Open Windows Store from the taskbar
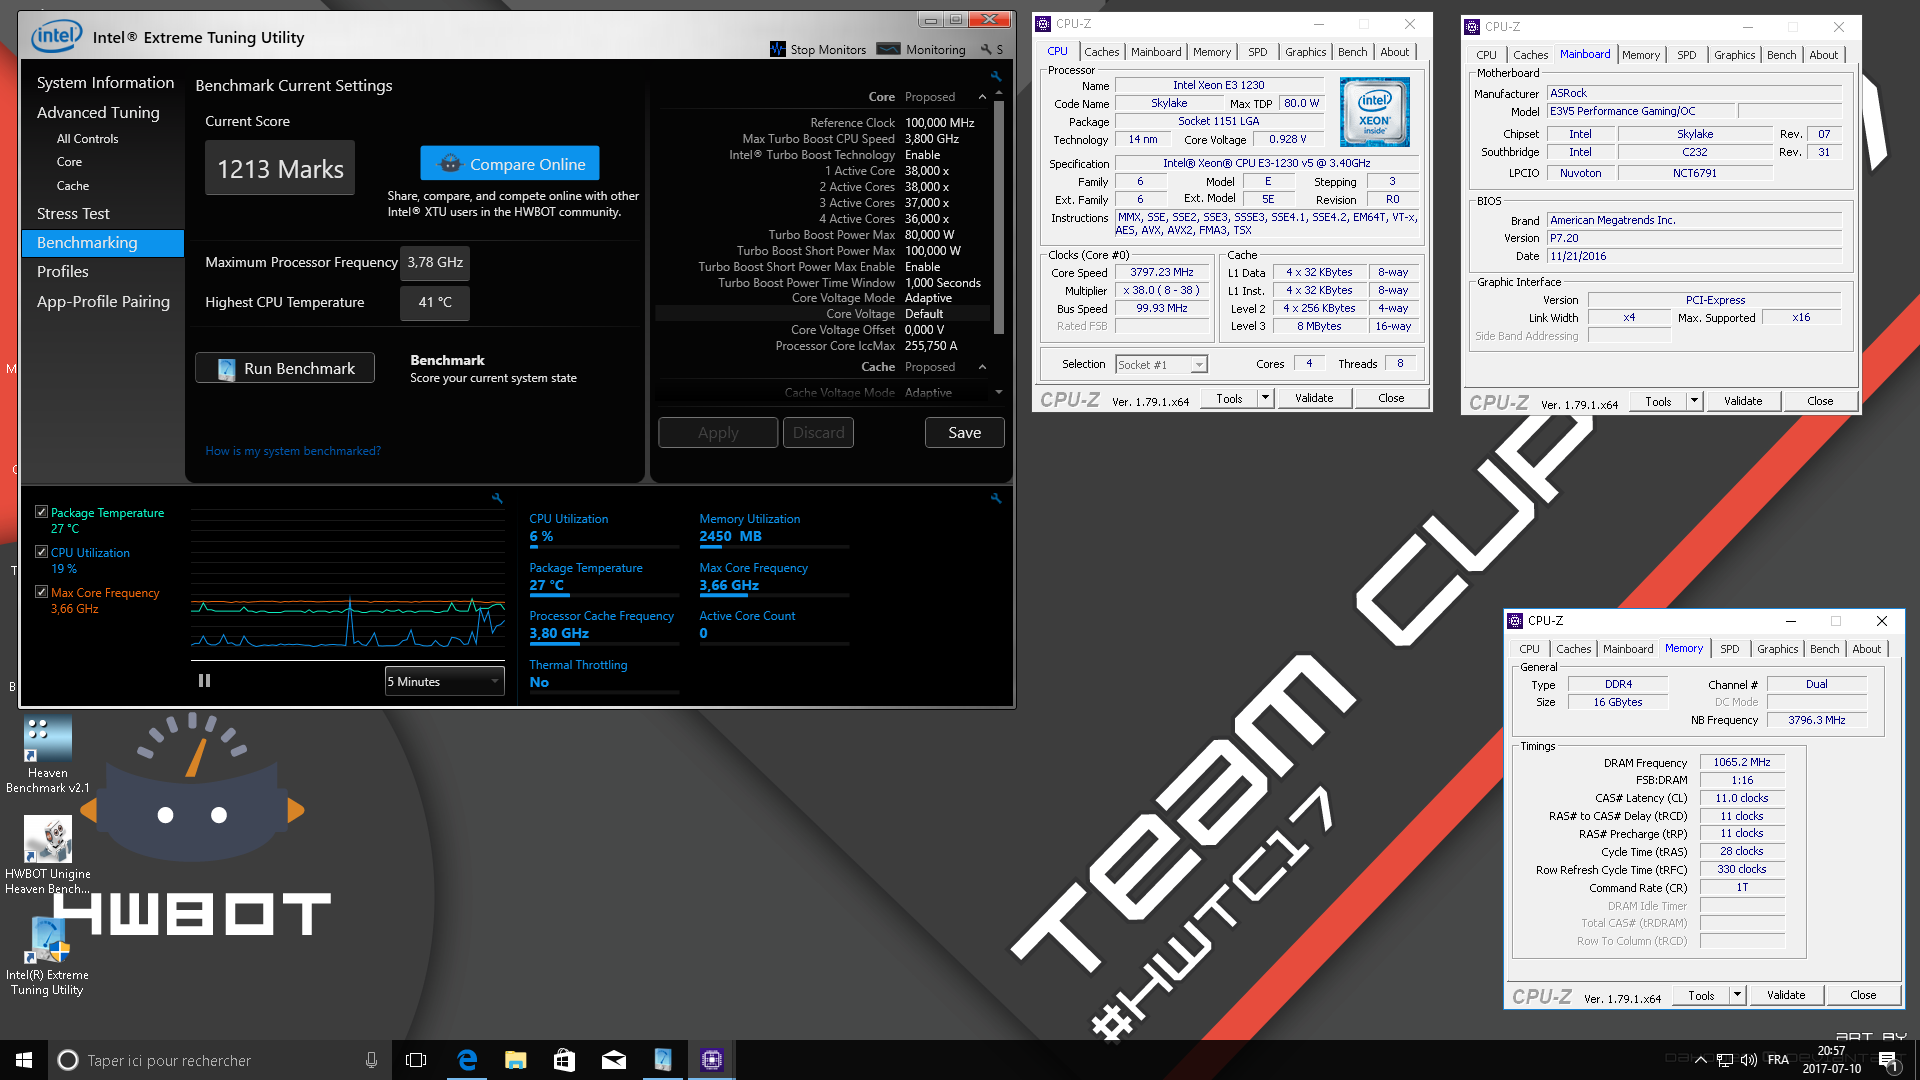Viewport: 1920px width, 1080px height. 564,1060
